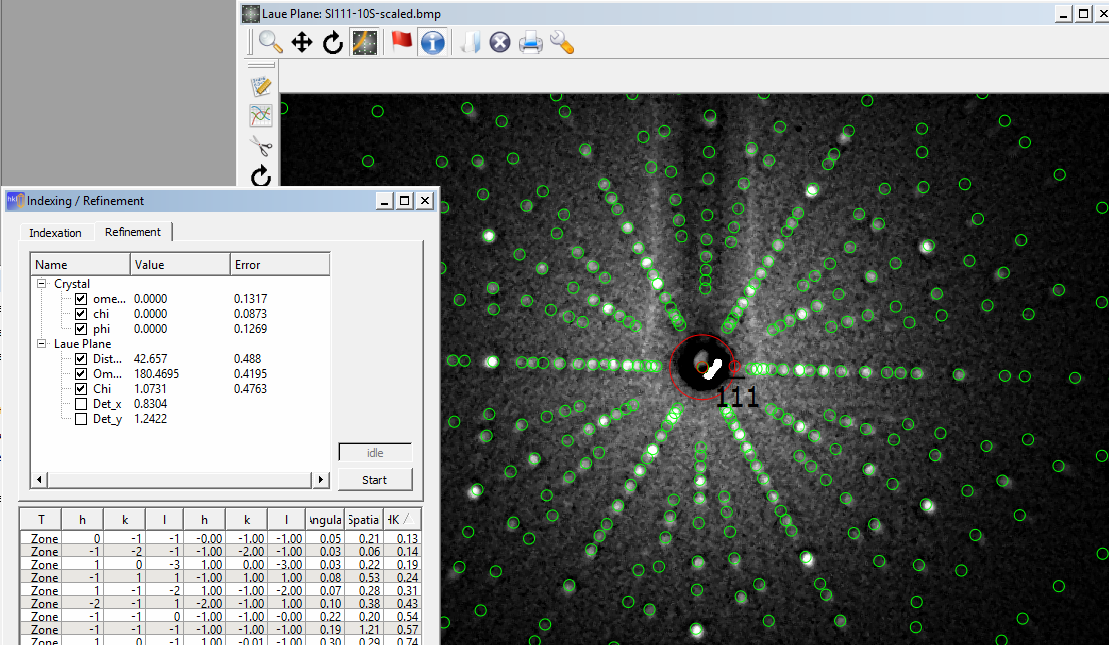Image resolution: width=1109 pixels, height=645 pixels.
Task: Click the printer icon in the toolbar
Action: [x=530, y=42]
